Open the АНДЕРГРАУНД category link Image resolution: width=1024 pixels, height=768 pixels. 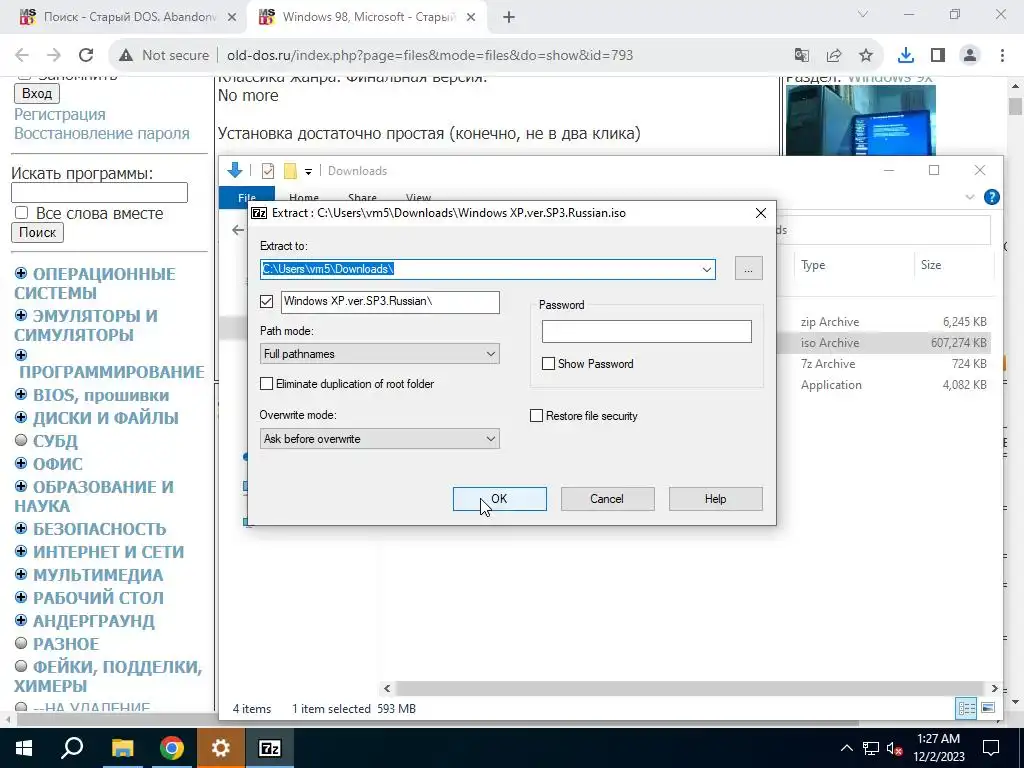(94, 621)
